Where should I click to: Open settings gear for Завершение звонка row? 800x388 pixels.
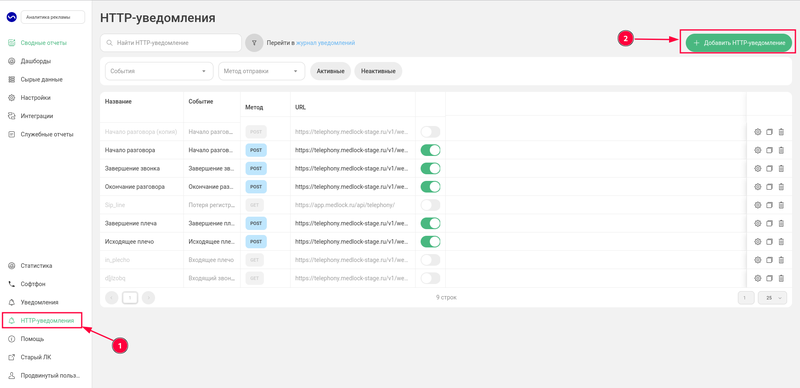[x=758, y=168]
